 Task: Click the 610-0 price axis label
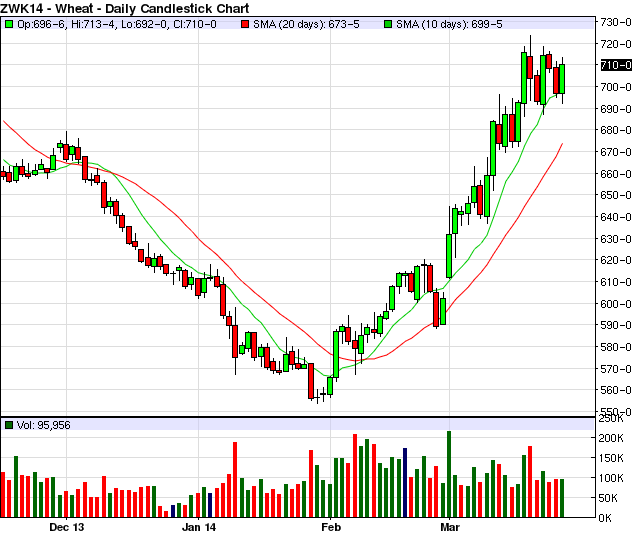[x=616, y=282]
